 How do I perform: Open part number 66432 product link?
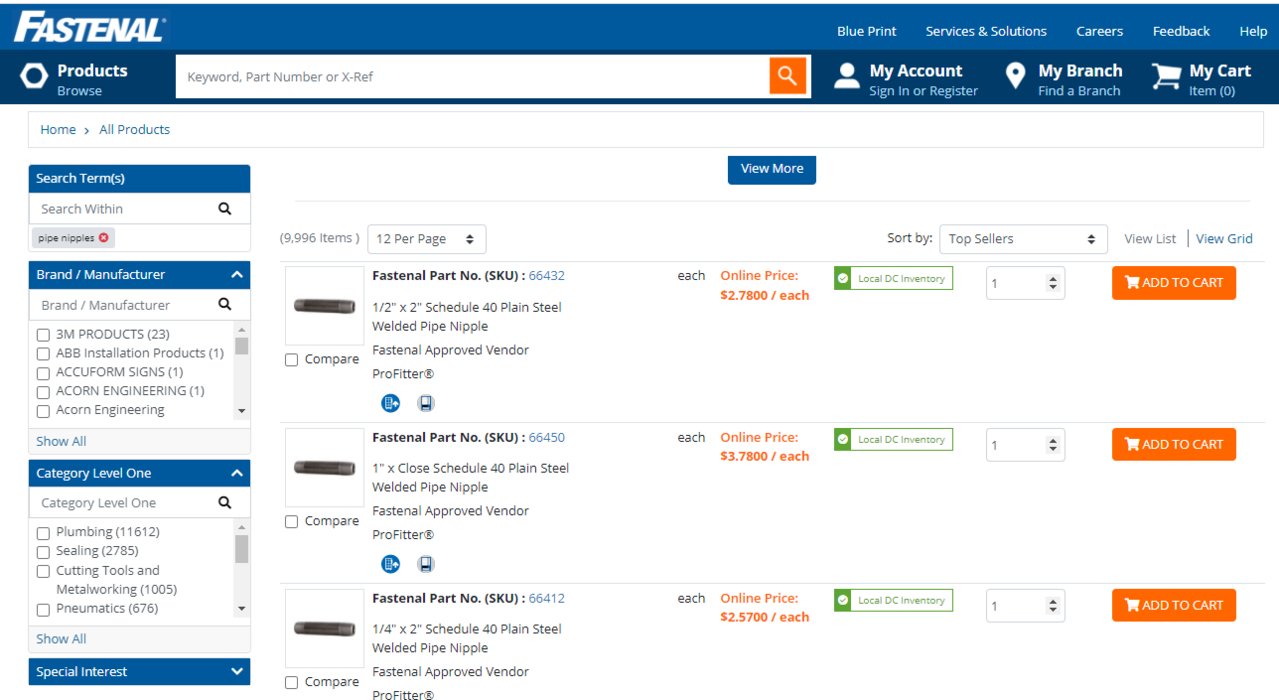click(547, 276)
